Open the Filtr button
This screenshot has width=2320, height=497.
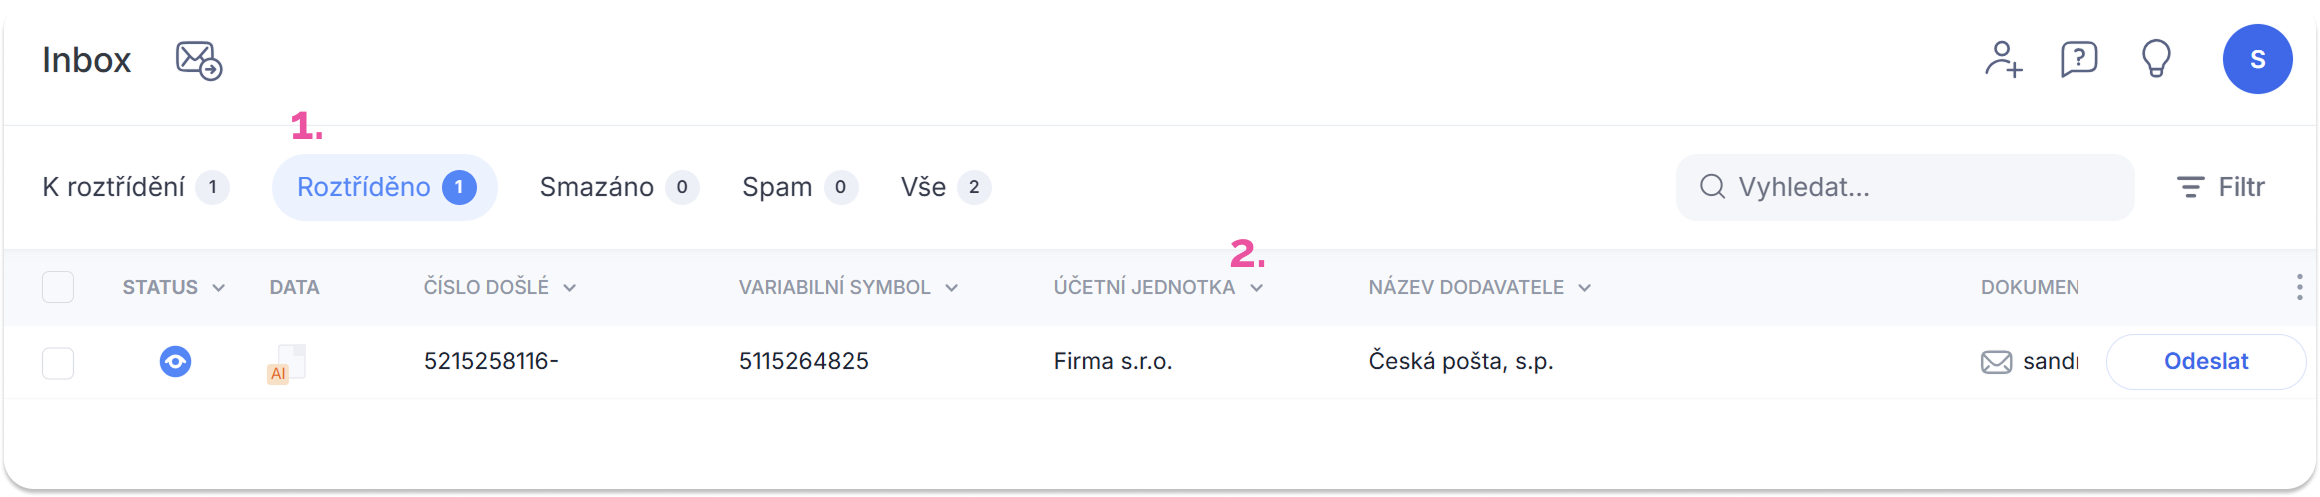[2220, 187]
